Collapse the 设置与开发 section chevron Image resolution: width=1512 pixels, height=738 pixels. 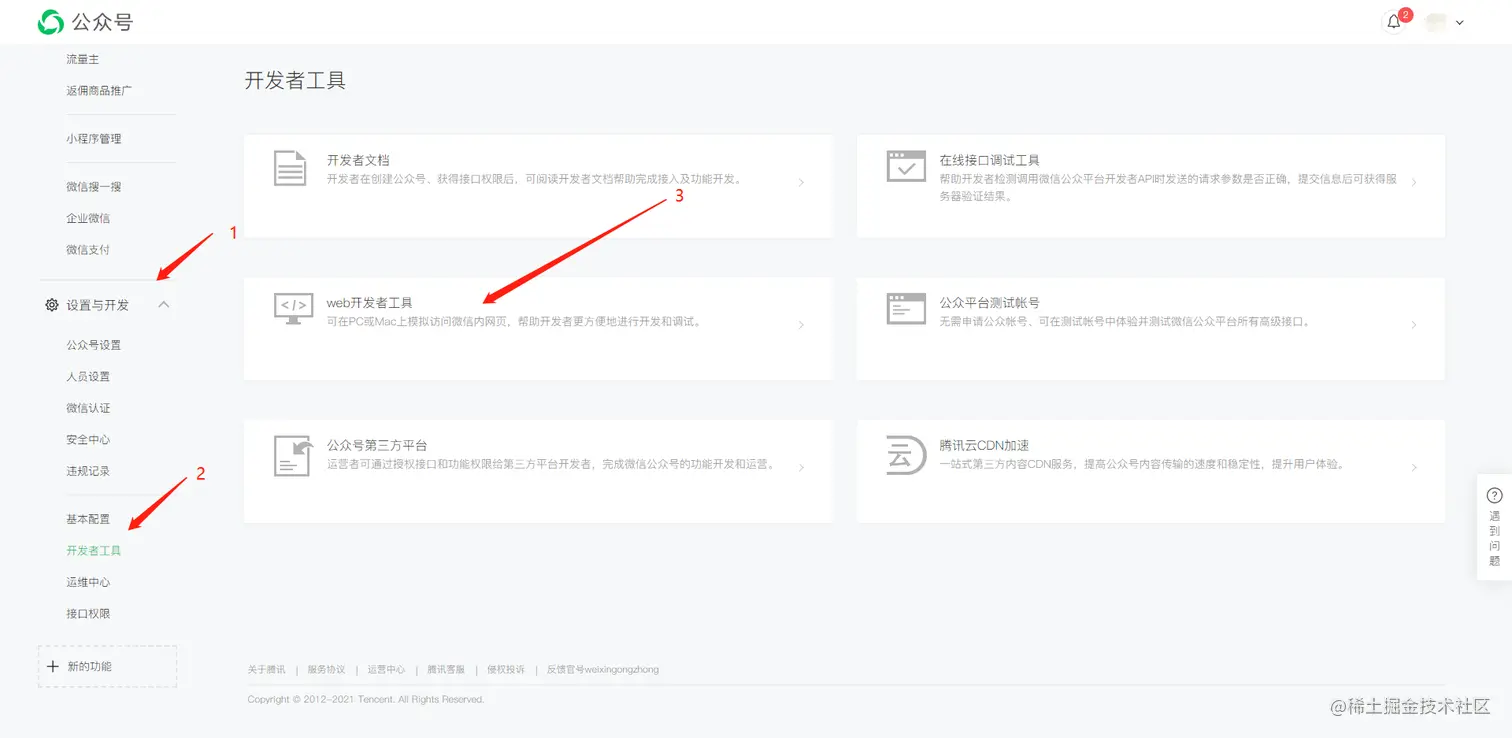164,304
